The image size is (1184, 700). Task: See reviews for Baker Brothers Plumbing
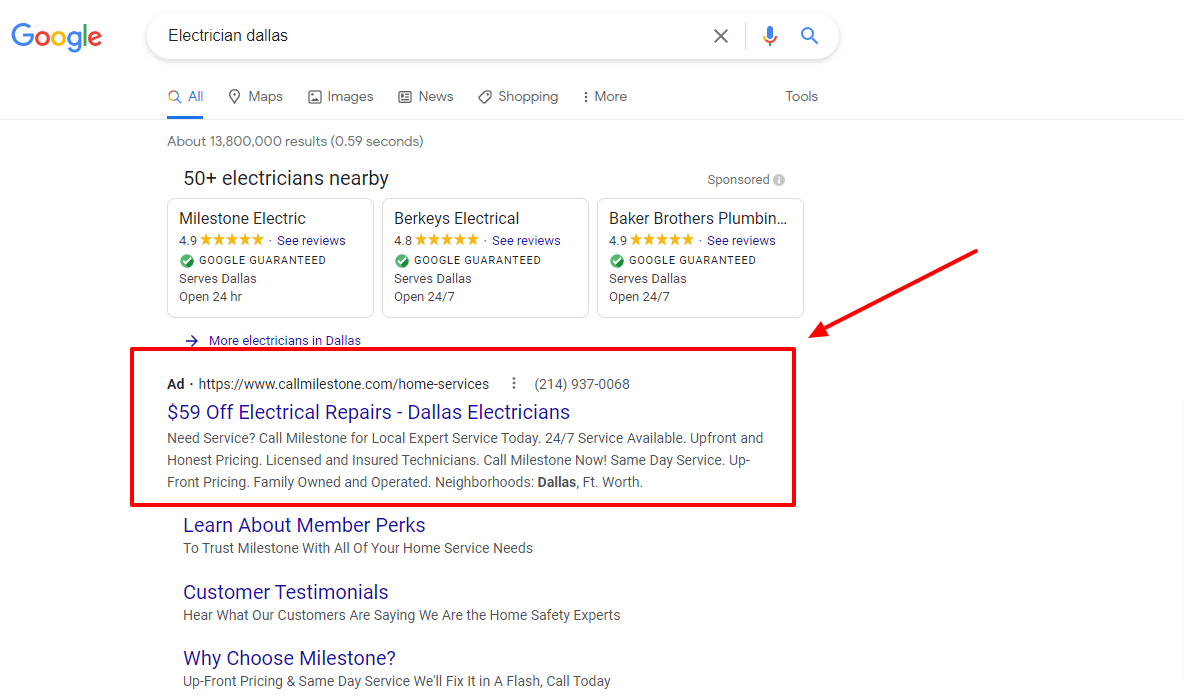pos(742,240)
